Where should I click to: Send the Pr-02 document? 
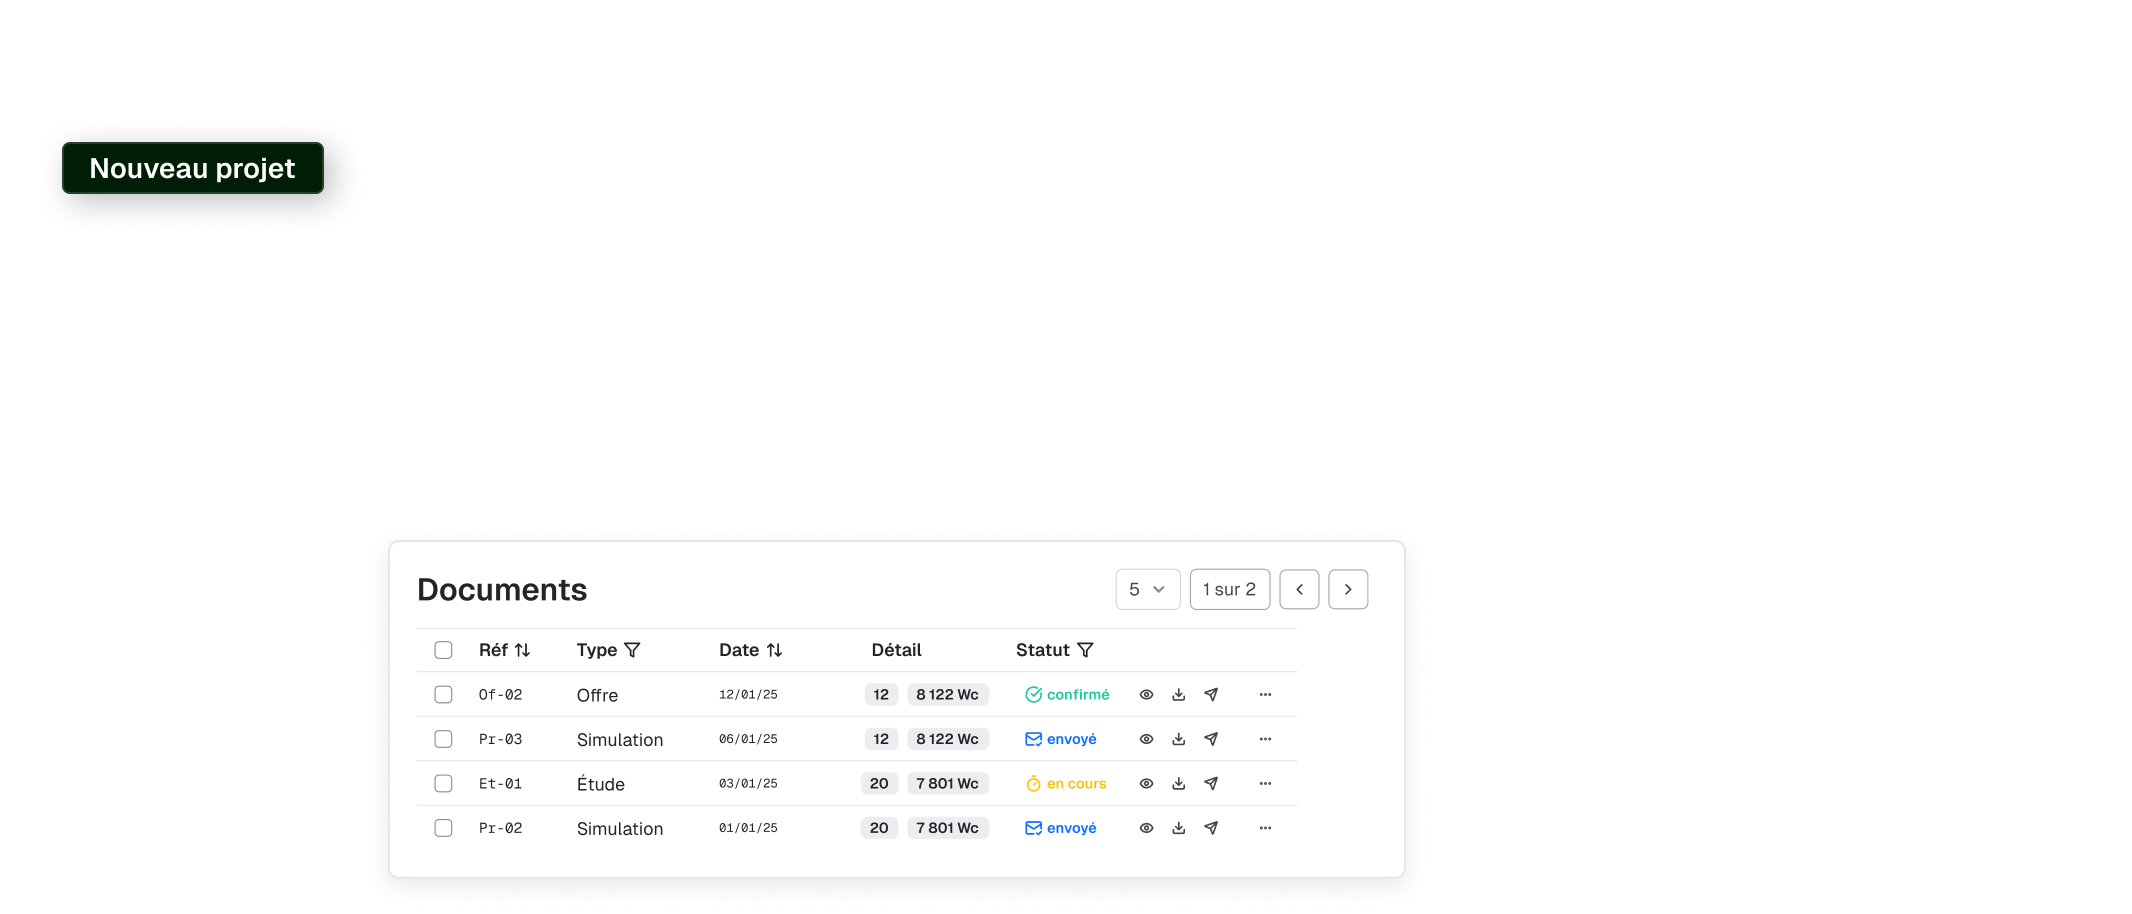pyautogui.click(x=1211, y=828)
